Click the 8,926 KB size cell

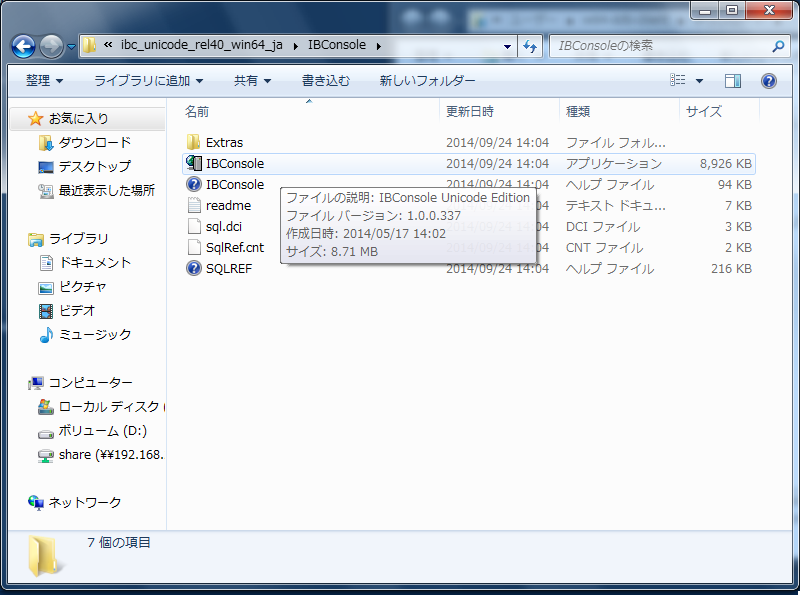[726, 164]
